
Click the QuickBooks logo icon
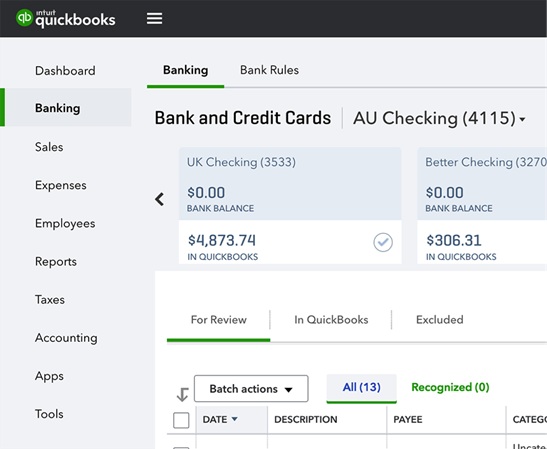click(x=24, y=17)
